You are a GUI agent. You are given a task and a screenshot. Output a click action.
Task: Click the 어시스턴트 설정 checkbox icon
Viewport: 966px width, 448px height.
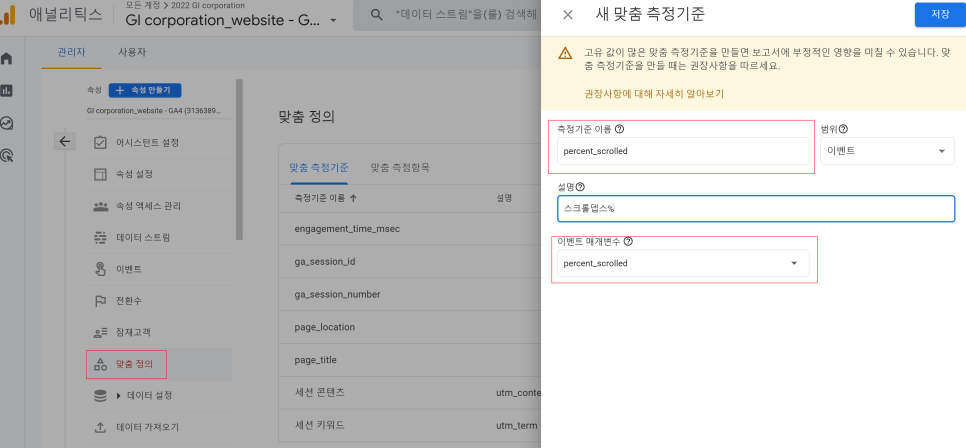[x=100, y=142]
